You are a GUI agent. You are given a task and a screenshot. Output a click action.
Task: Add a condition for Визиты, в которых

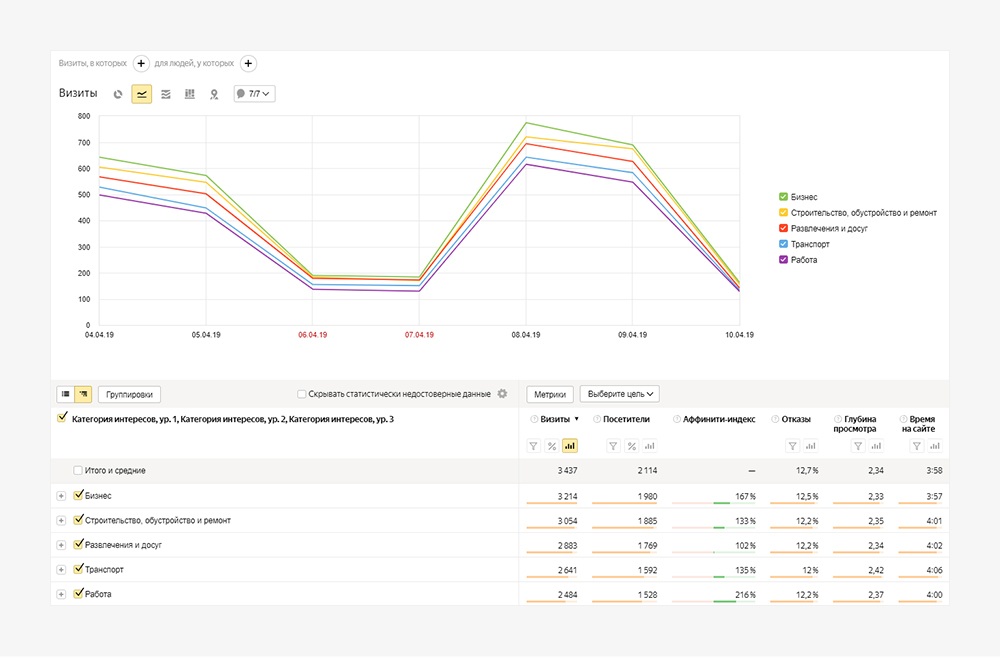(142, 64)
